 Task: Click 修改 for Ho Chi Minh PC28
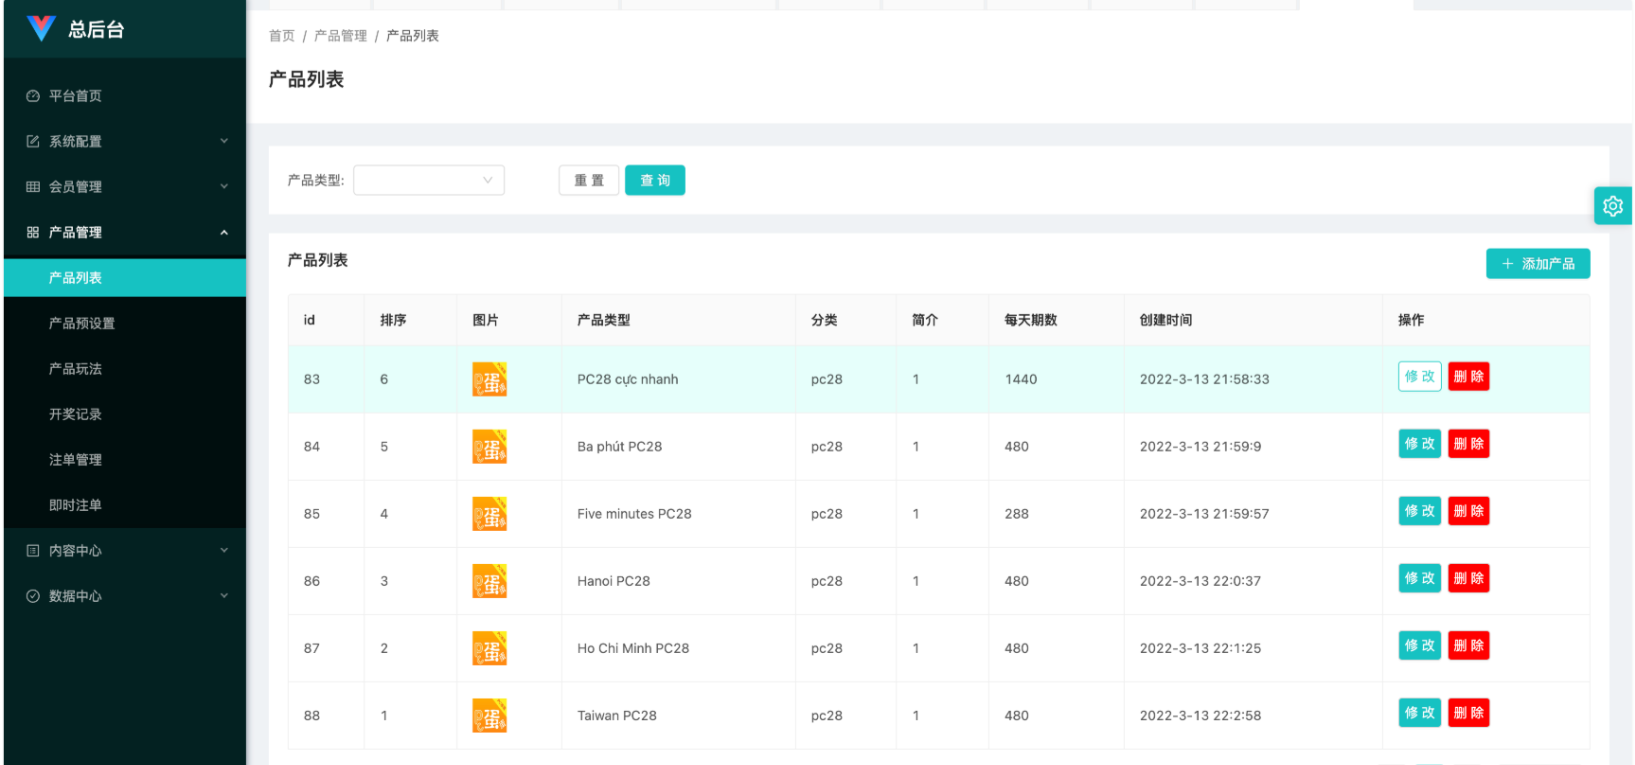1420,646
